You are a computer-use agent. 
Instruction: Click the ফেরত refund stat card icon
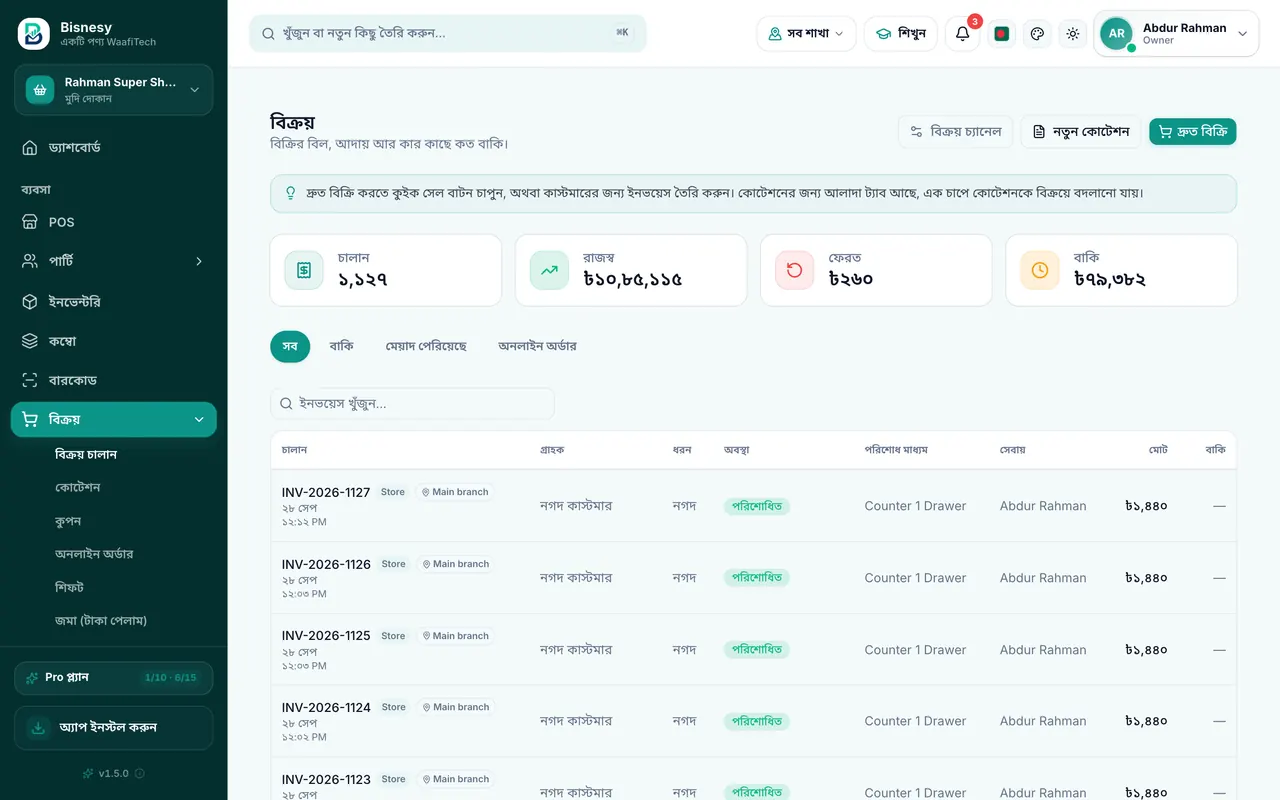click(794, 270)
